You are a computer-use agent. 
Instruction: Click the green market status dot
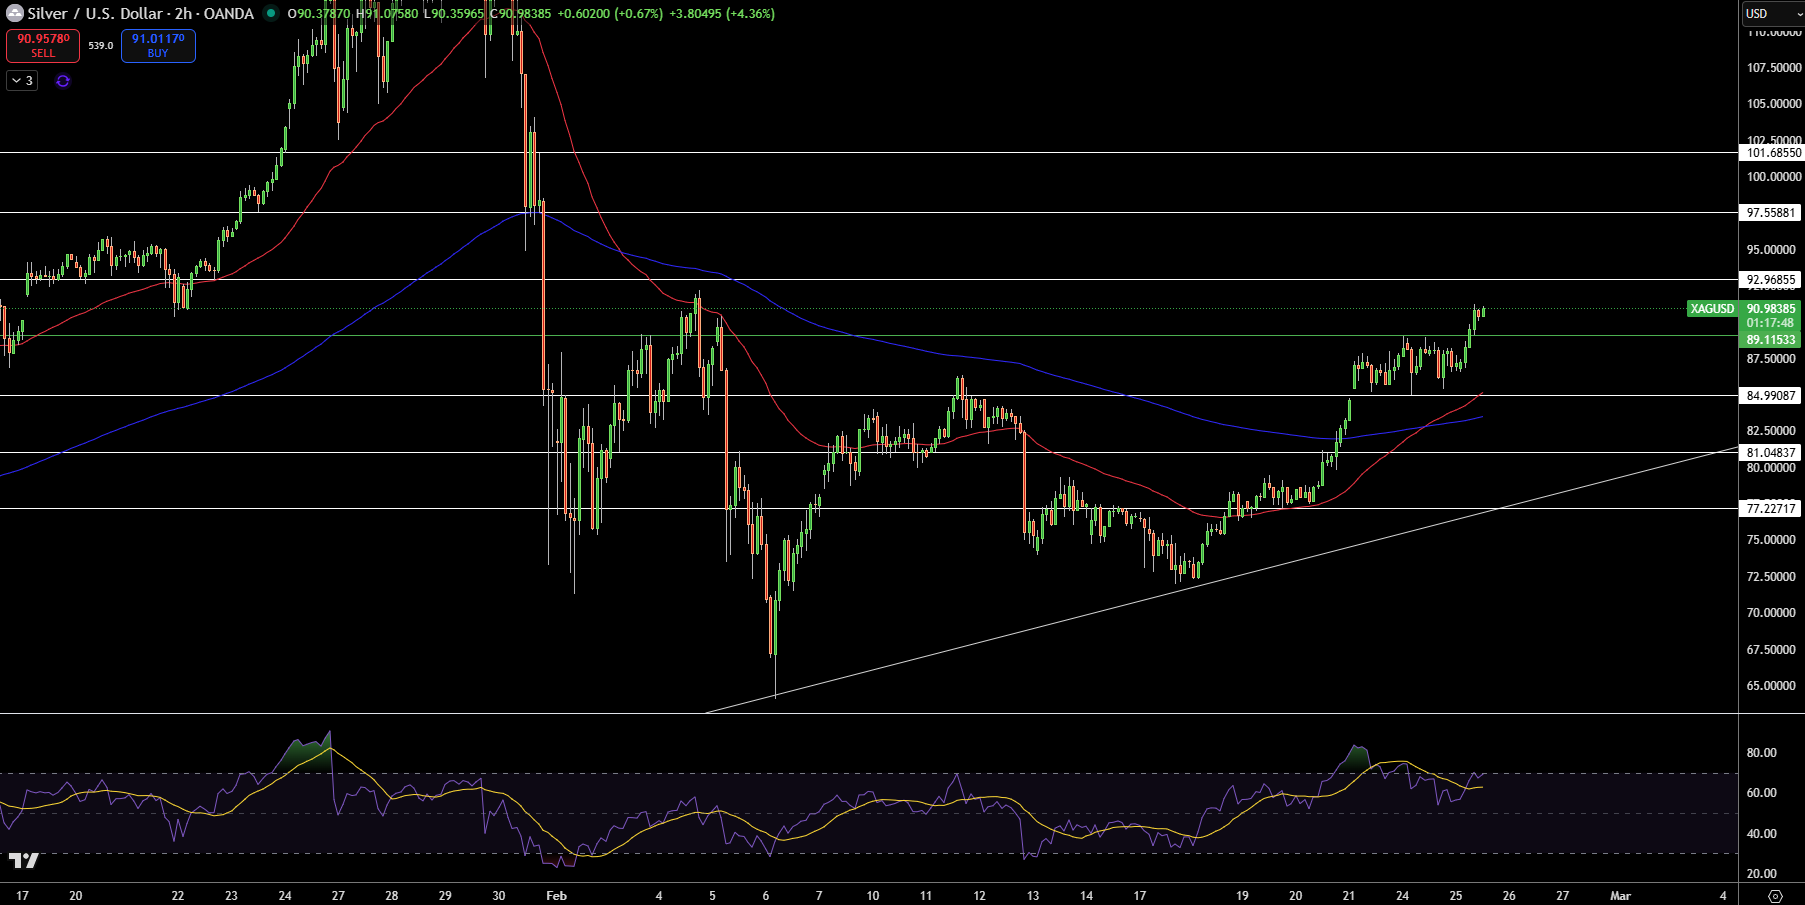pyautogui.click(x=271, y=13)
